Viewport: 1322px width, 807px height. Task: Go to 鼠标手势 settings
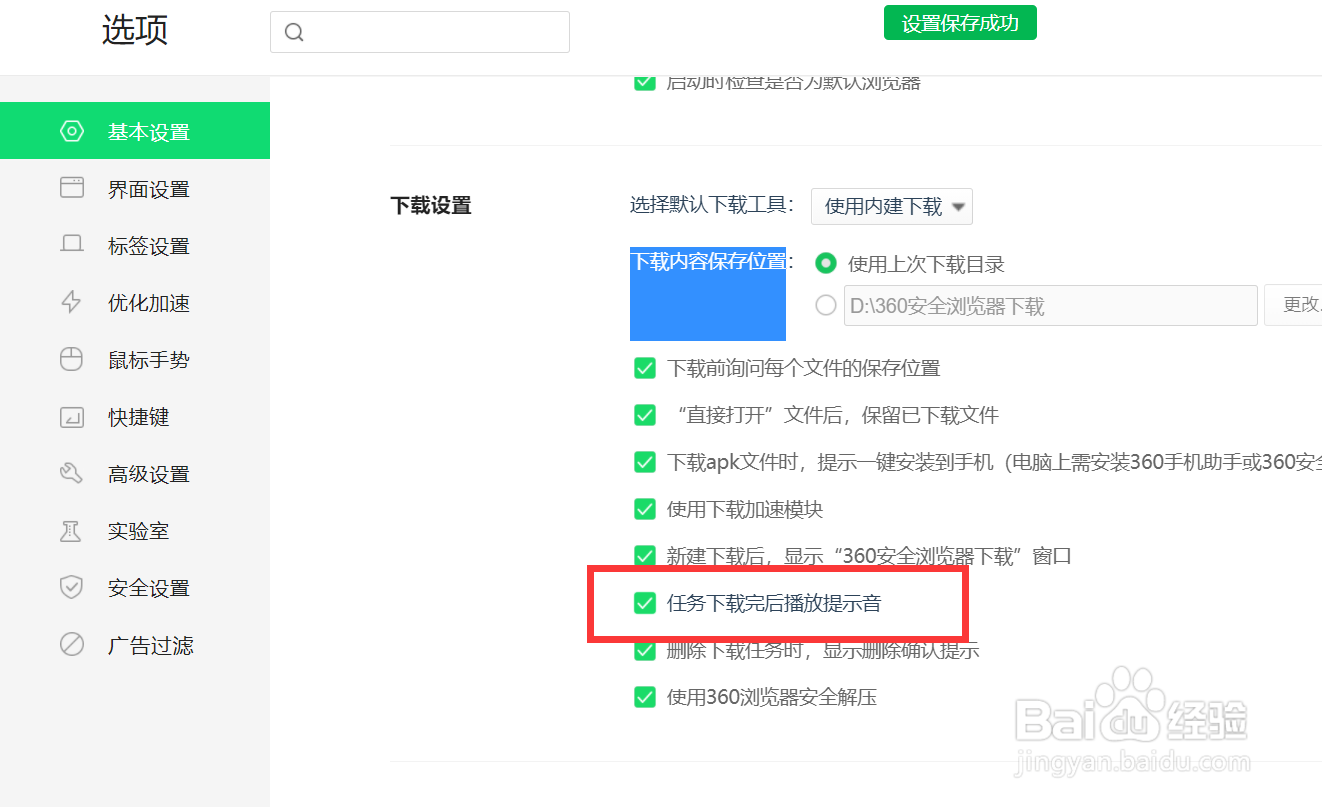click(x=135, y=359)
